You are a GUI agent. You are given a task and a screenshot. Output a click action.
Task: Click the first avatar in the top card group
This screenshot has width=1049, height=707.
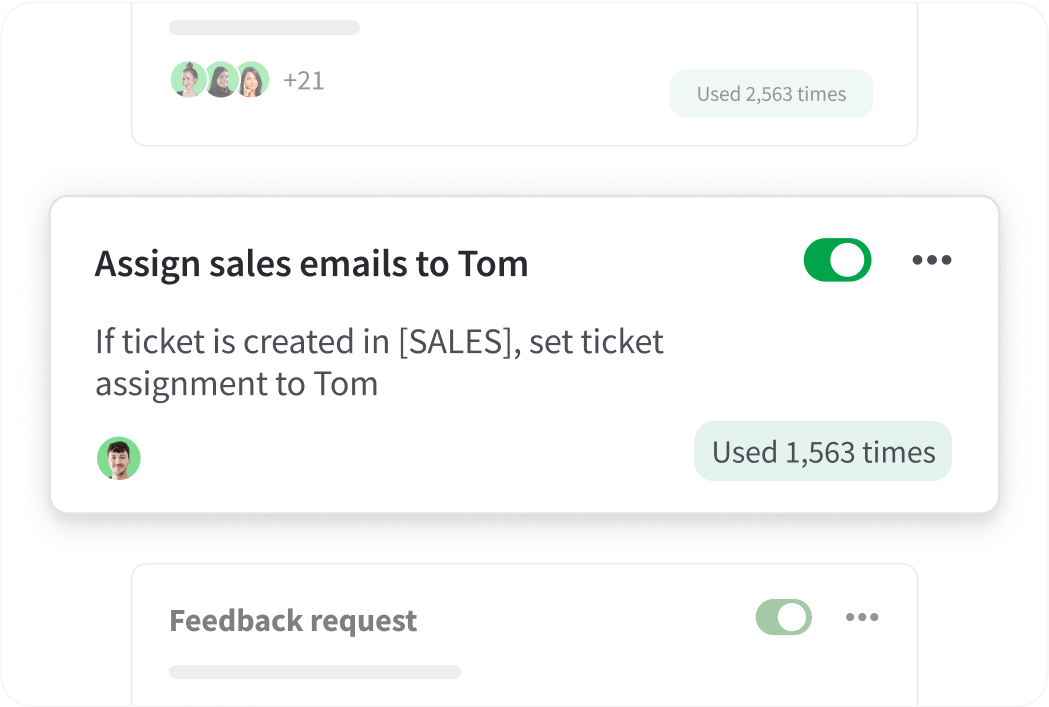point(189,79)
